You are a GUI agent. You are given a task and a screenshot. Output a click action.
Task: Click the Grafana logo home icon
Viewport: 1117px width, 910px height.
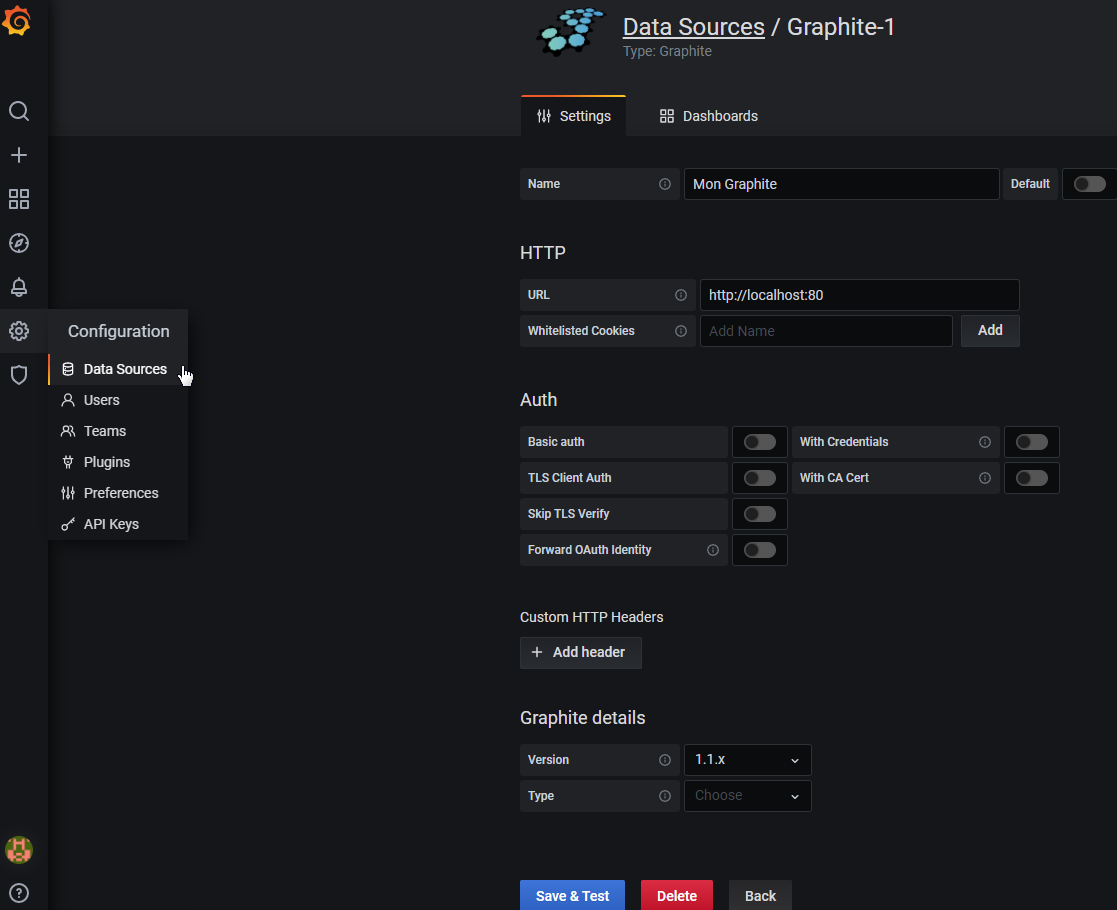click(18, 22)
